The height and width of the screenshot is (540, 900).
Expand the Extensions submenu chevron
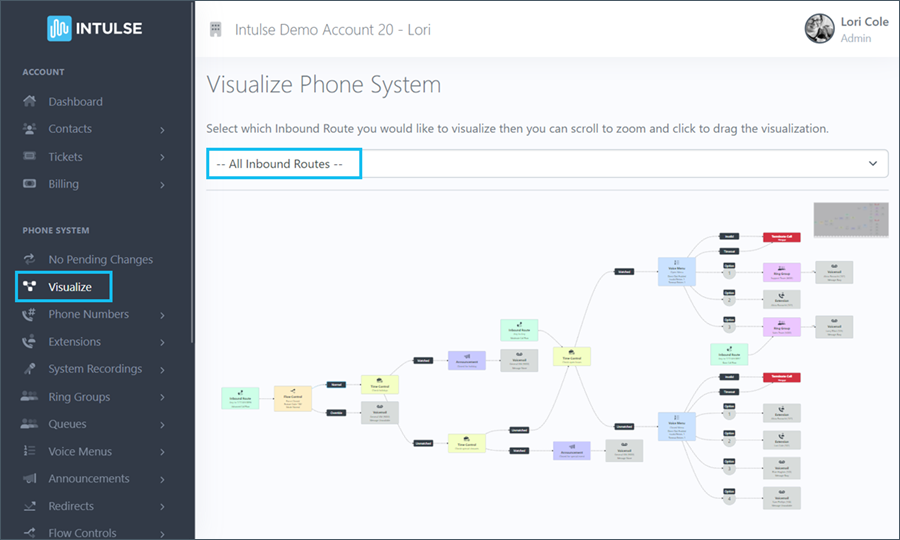[162, 343]
